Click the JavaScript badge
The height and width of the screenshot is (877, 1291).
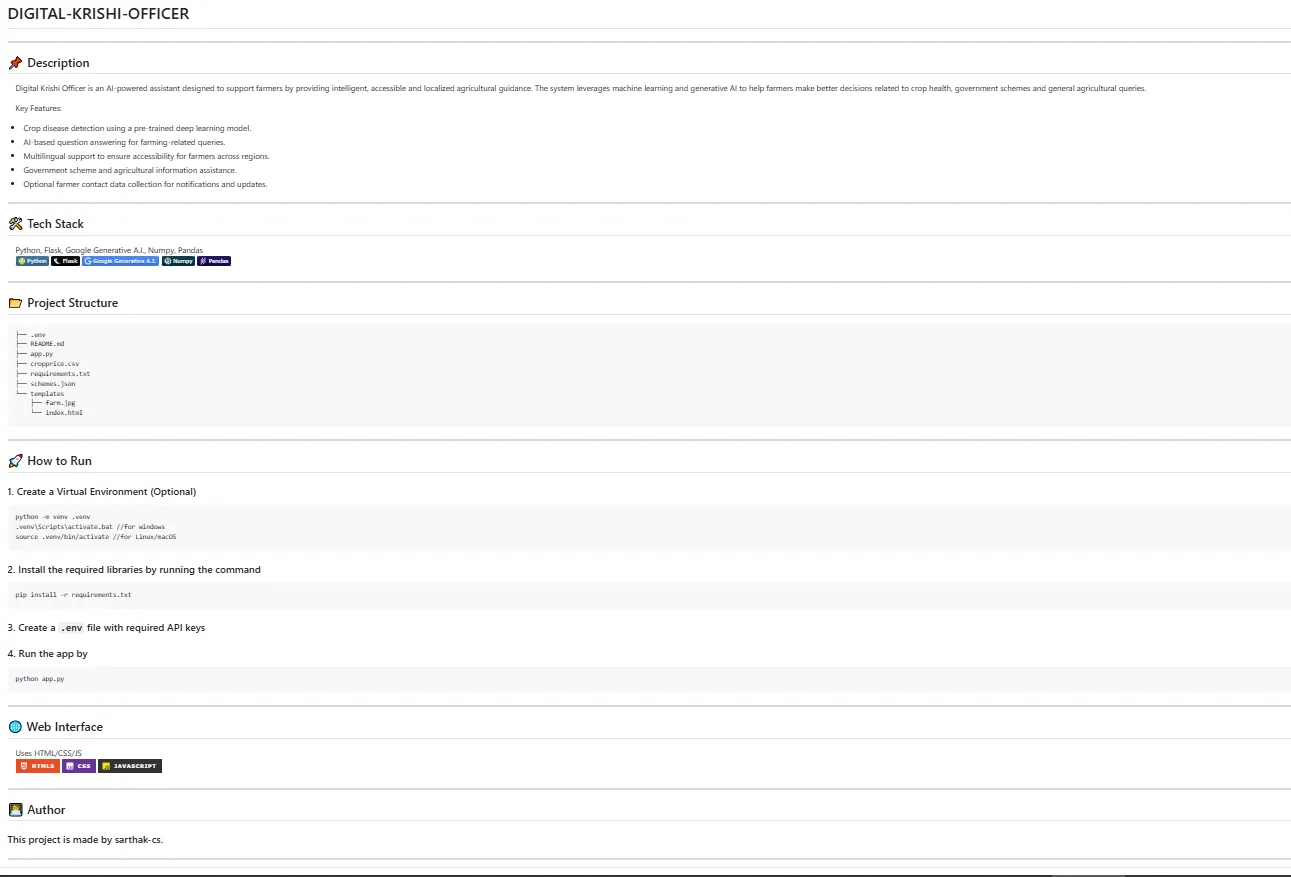click(x=131, y=765)
